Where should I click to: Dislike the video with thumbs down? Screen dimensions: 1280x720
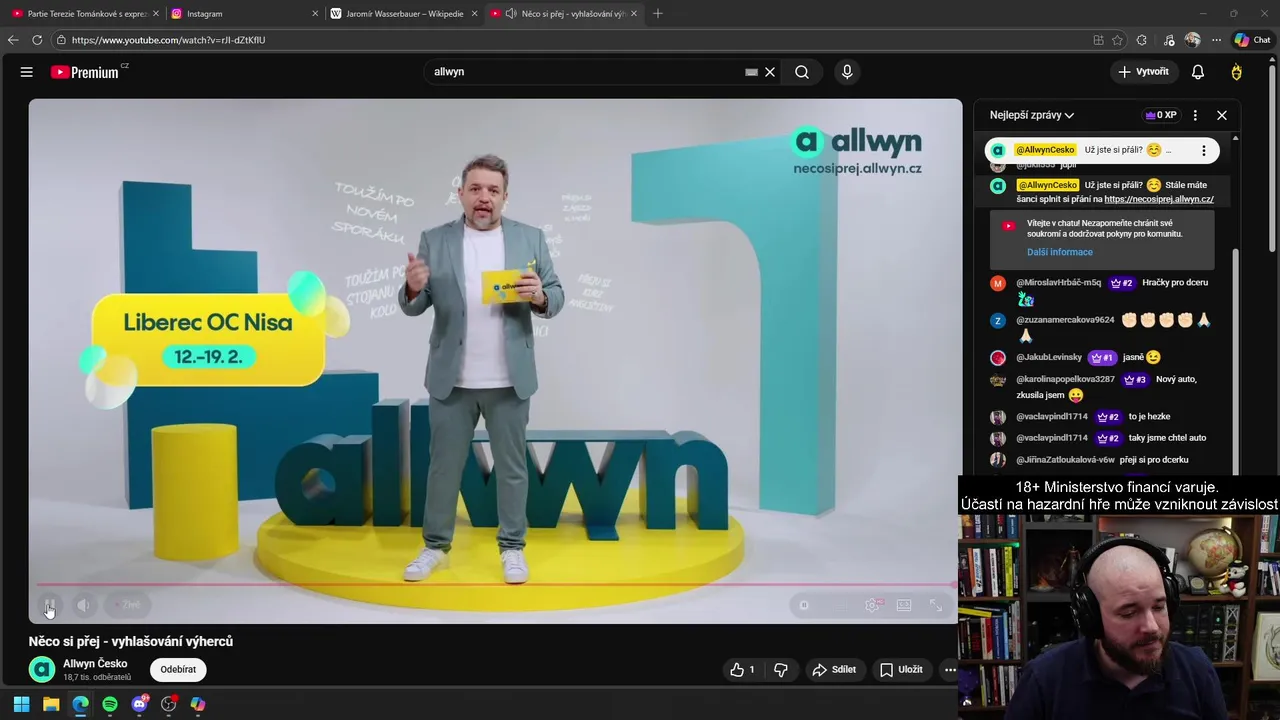click(x=781, y=670)
